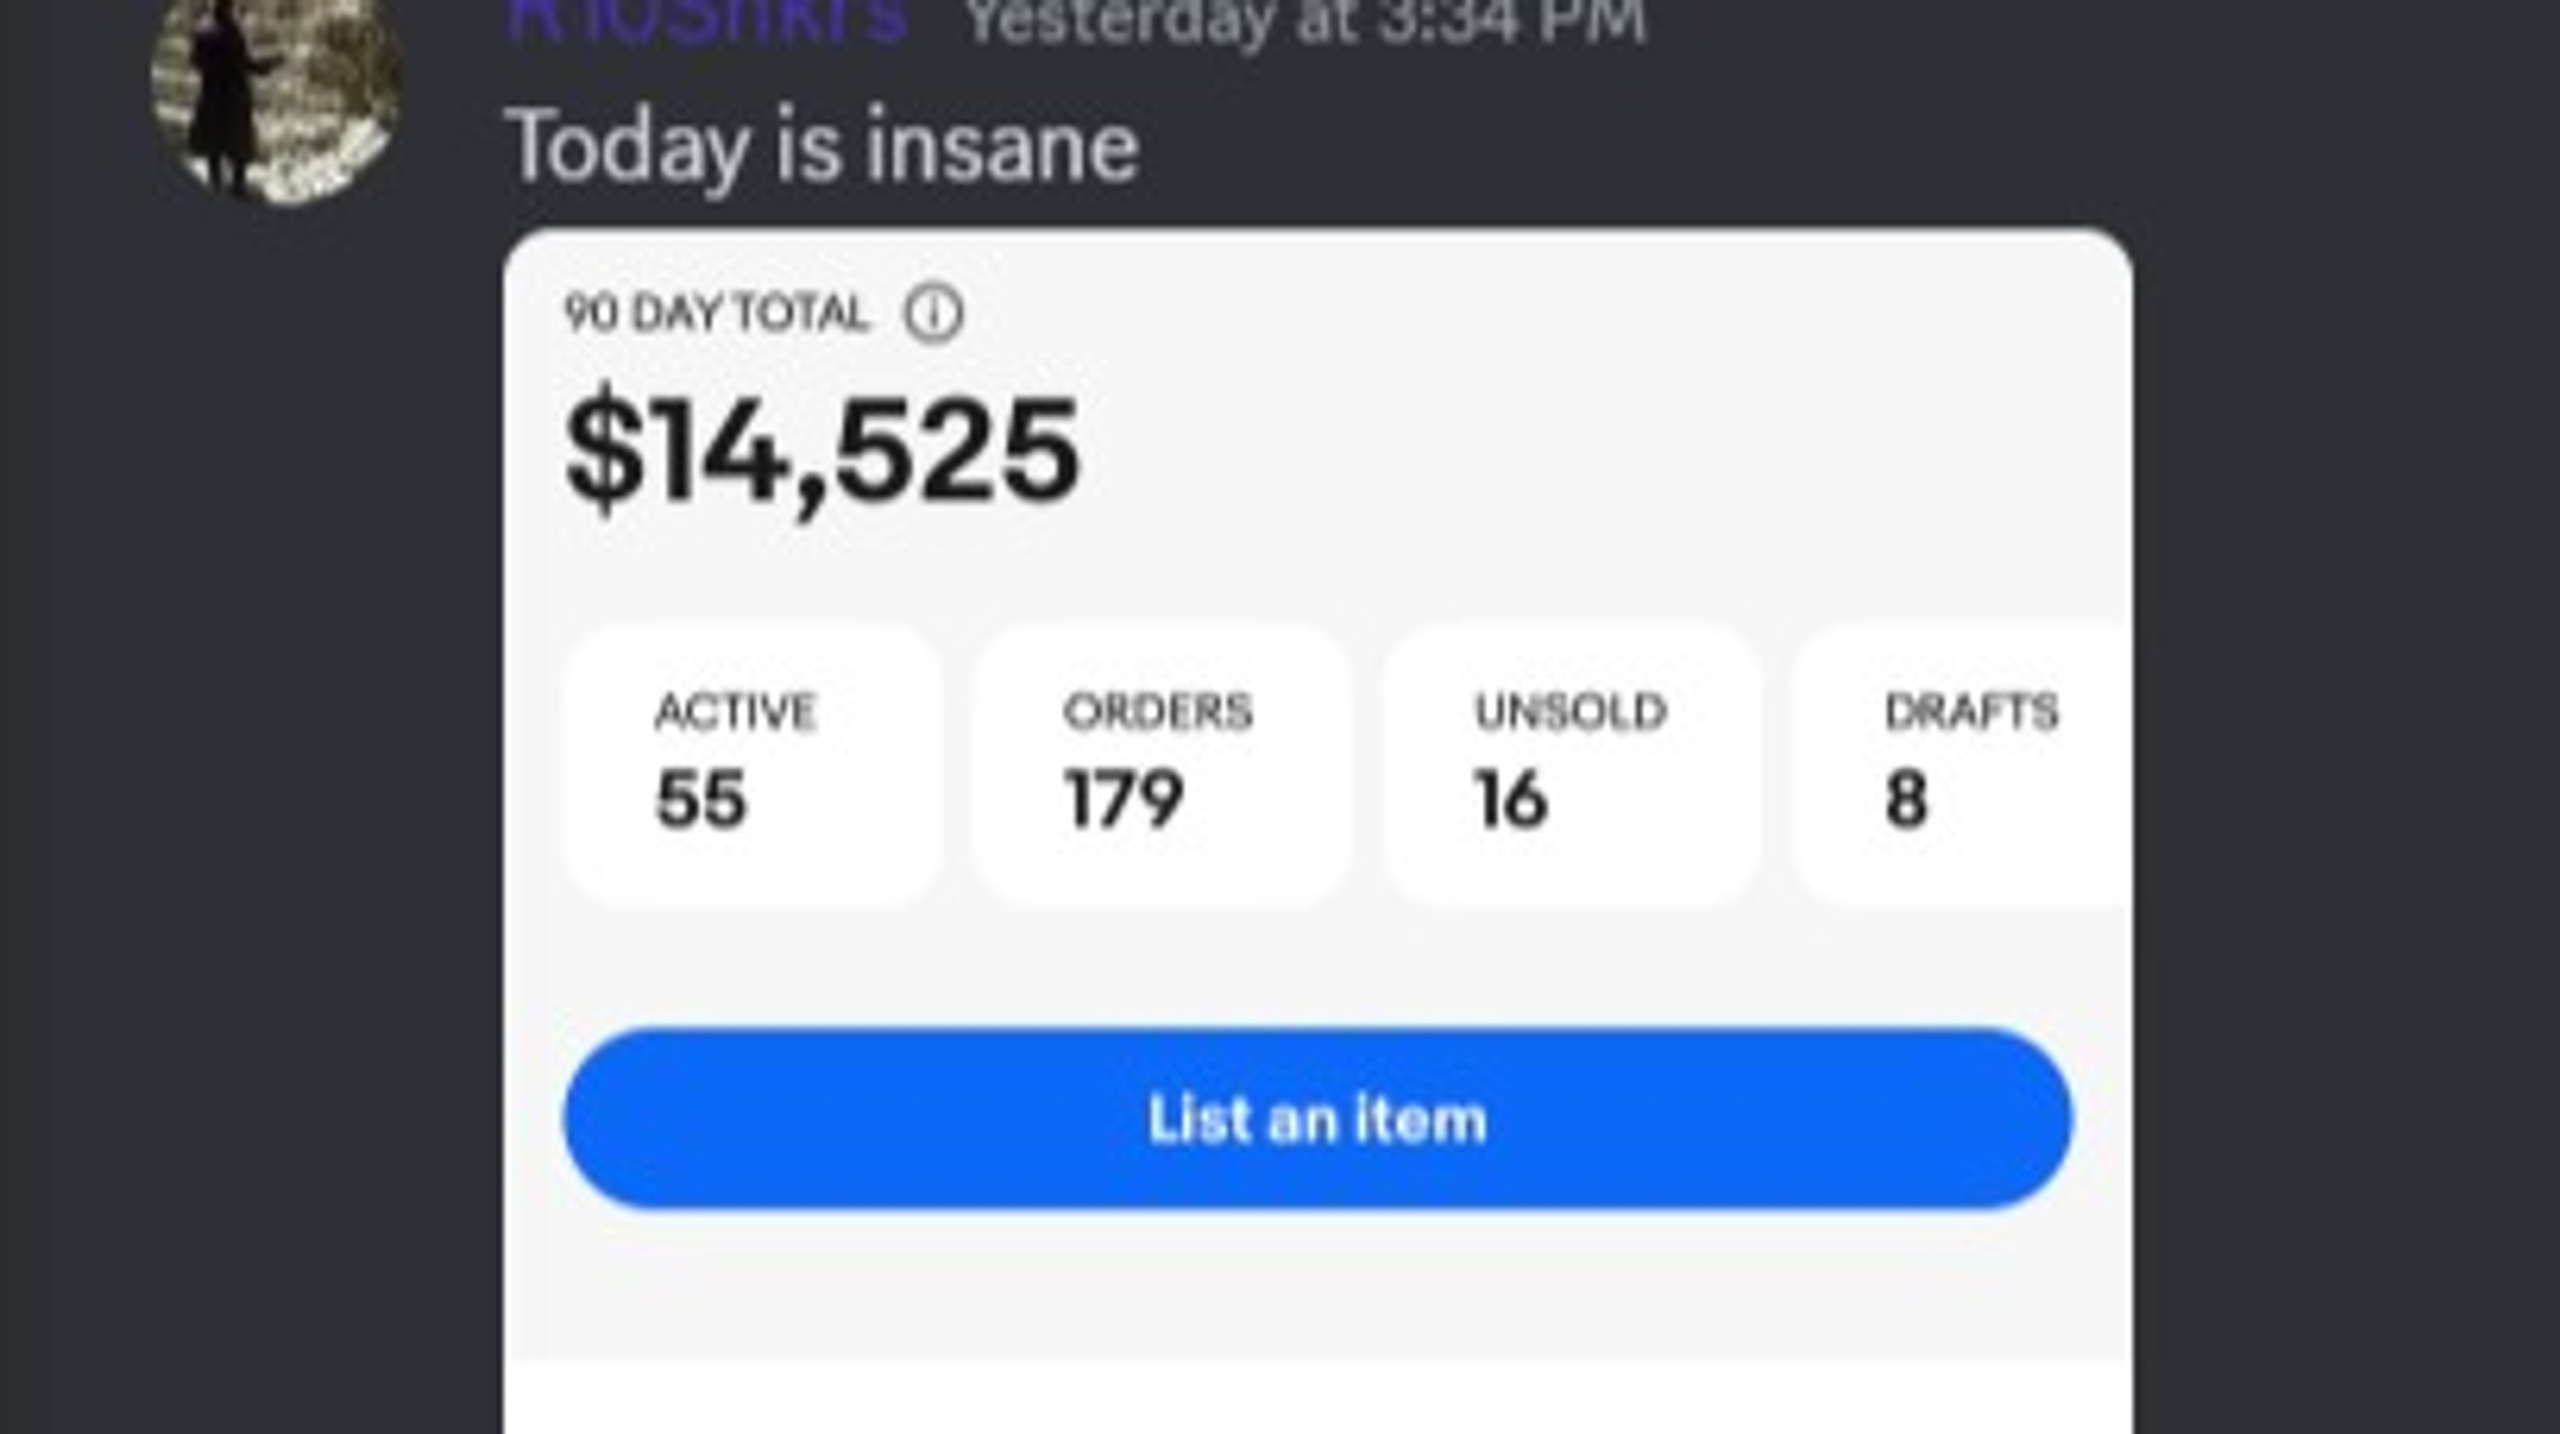Click the '90 DAY TOTAL' label
The image size is (2560, 1434).
[715, 314]
